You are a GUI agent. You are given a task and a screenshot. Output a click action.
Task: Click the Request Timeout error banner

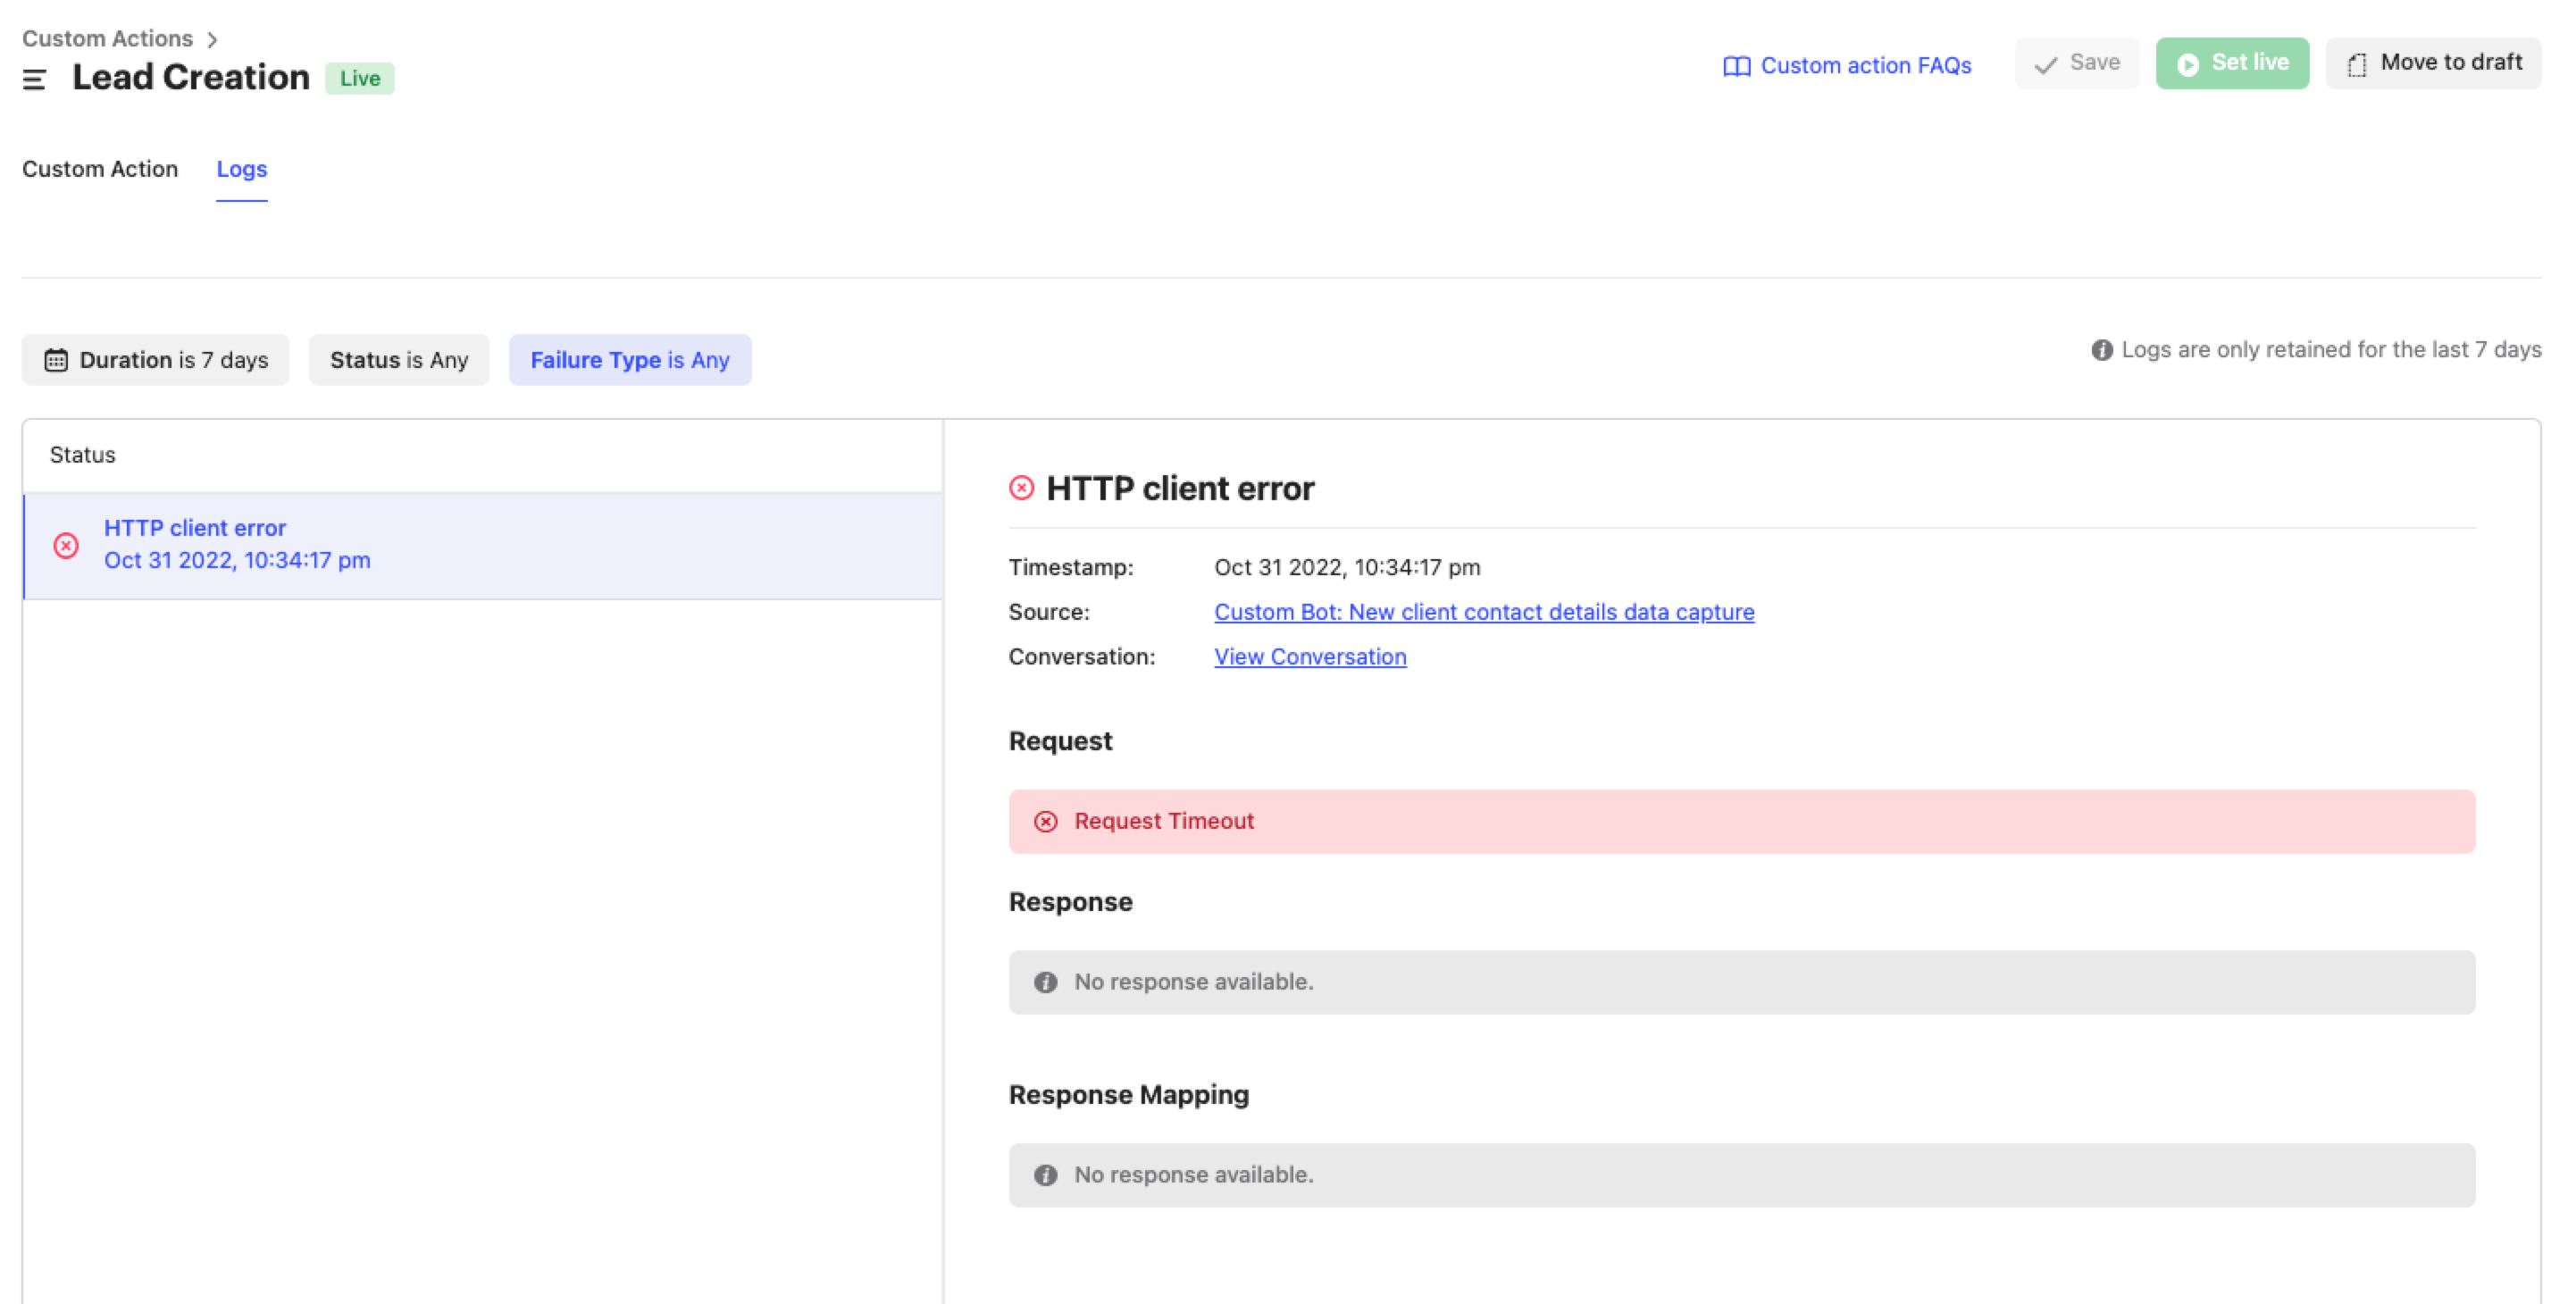(1742, 821)
